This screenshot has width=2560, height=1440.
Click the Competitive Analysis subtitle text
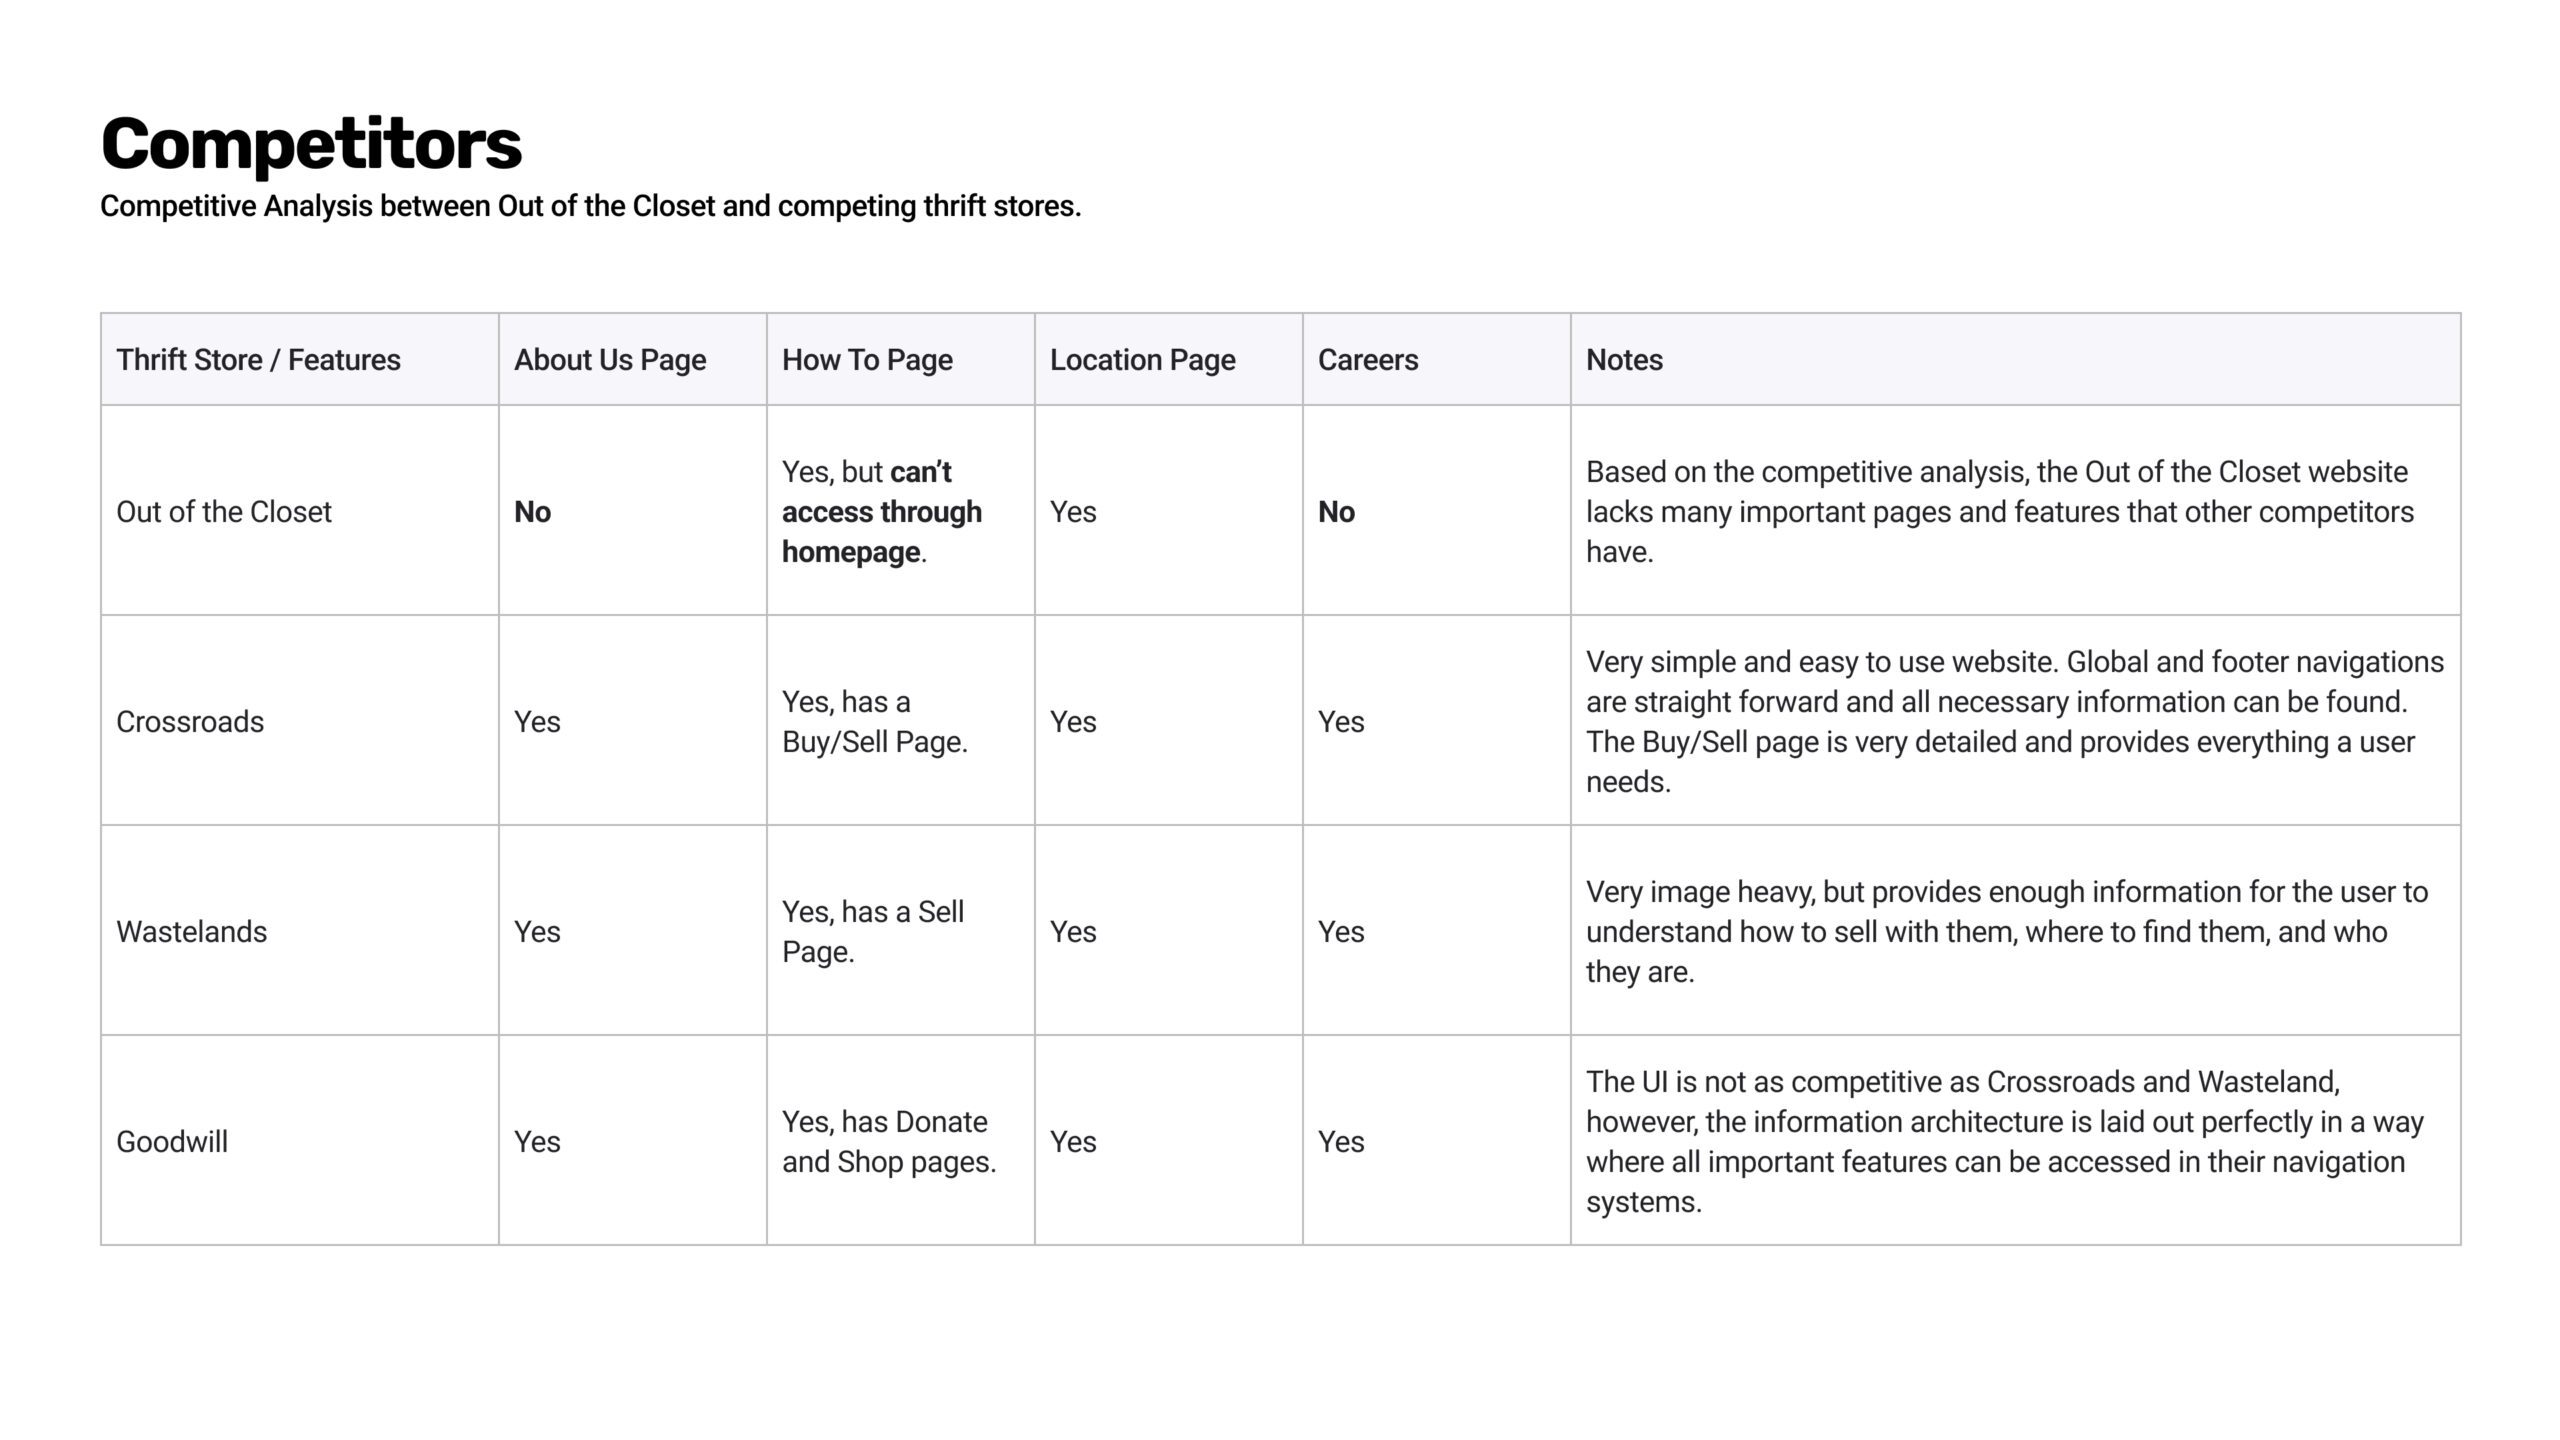[590, 207]
